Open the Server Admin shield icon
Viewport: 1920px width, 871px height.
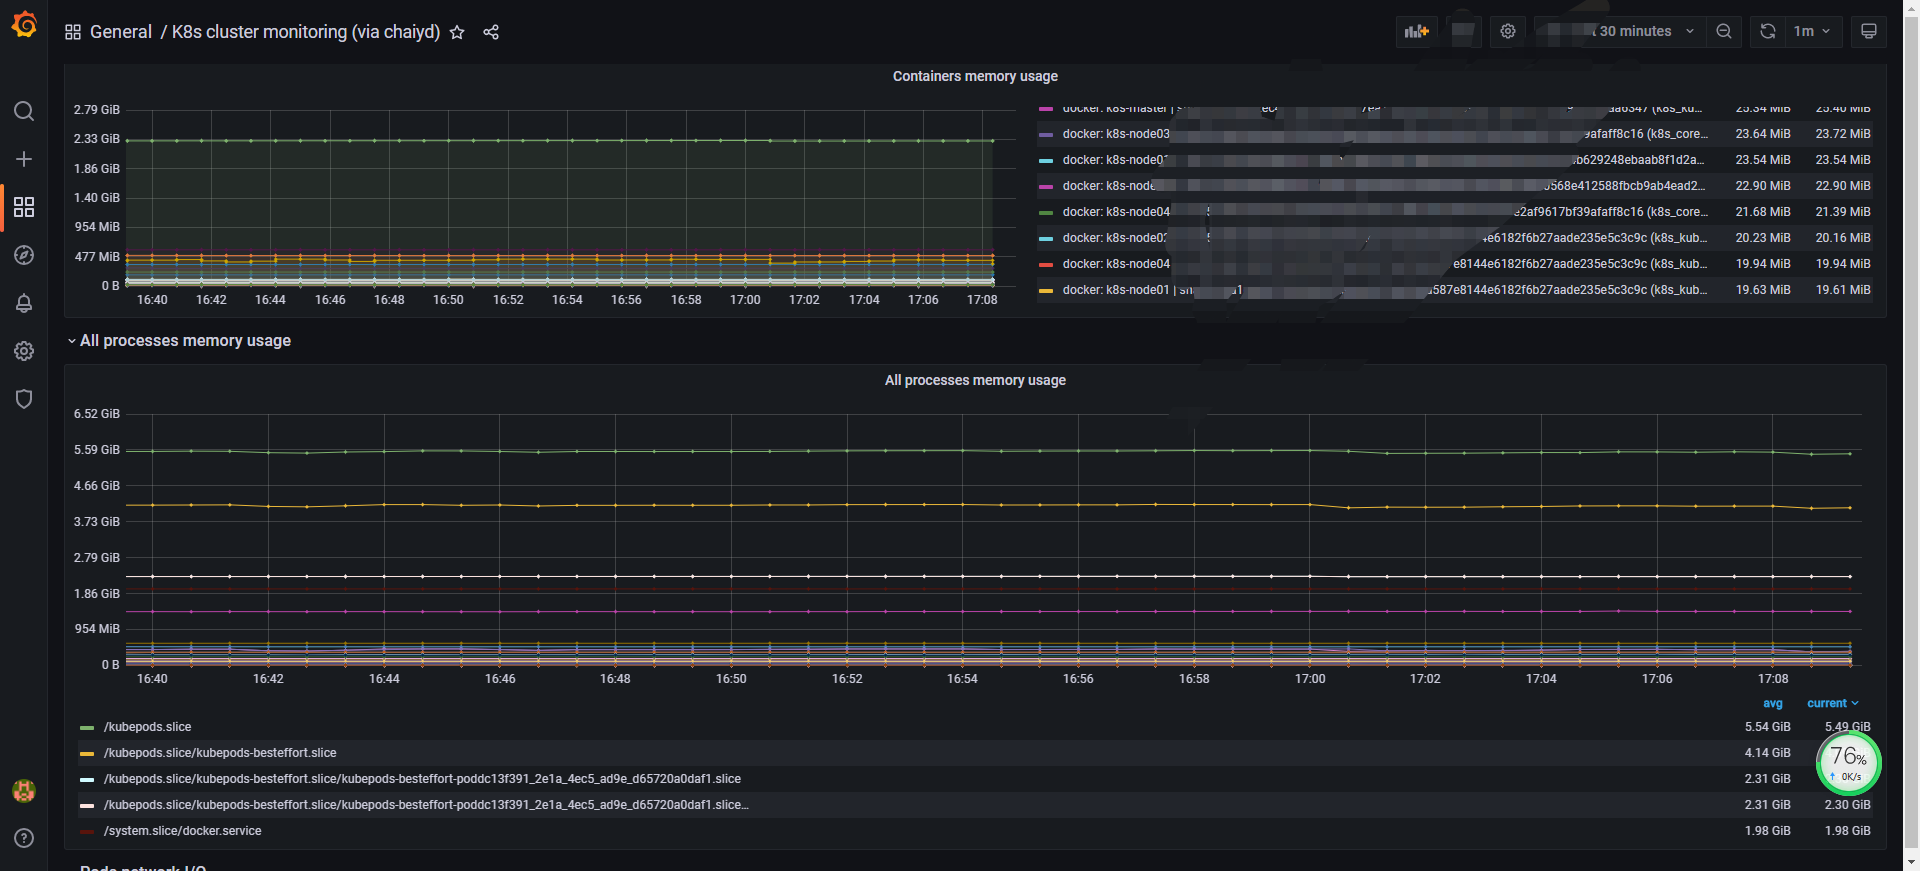24,399
